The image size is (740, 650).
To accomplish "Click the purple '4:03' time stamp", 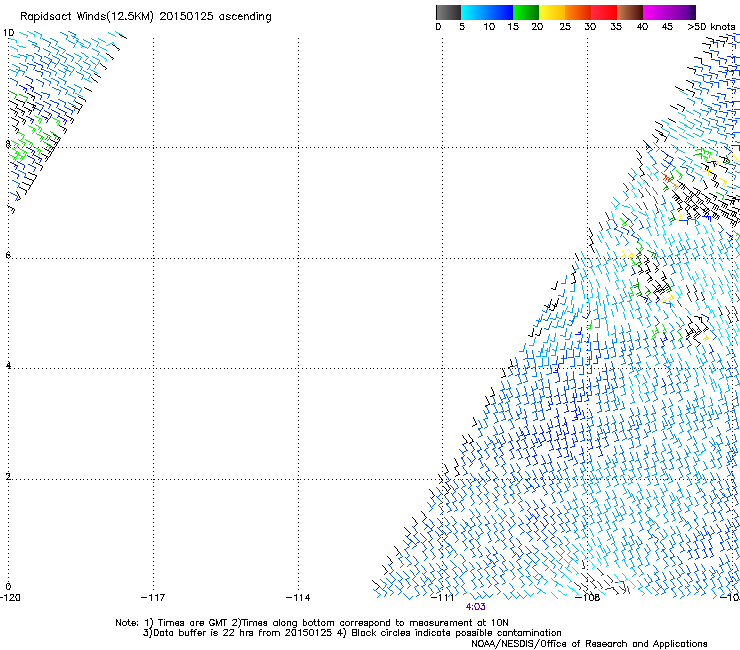I will 475,607.
